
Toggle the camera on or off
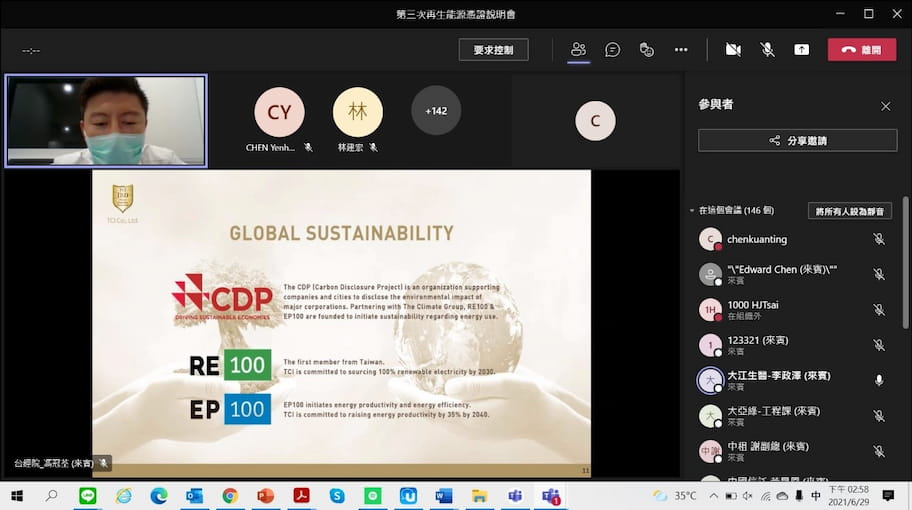(733, 50)
